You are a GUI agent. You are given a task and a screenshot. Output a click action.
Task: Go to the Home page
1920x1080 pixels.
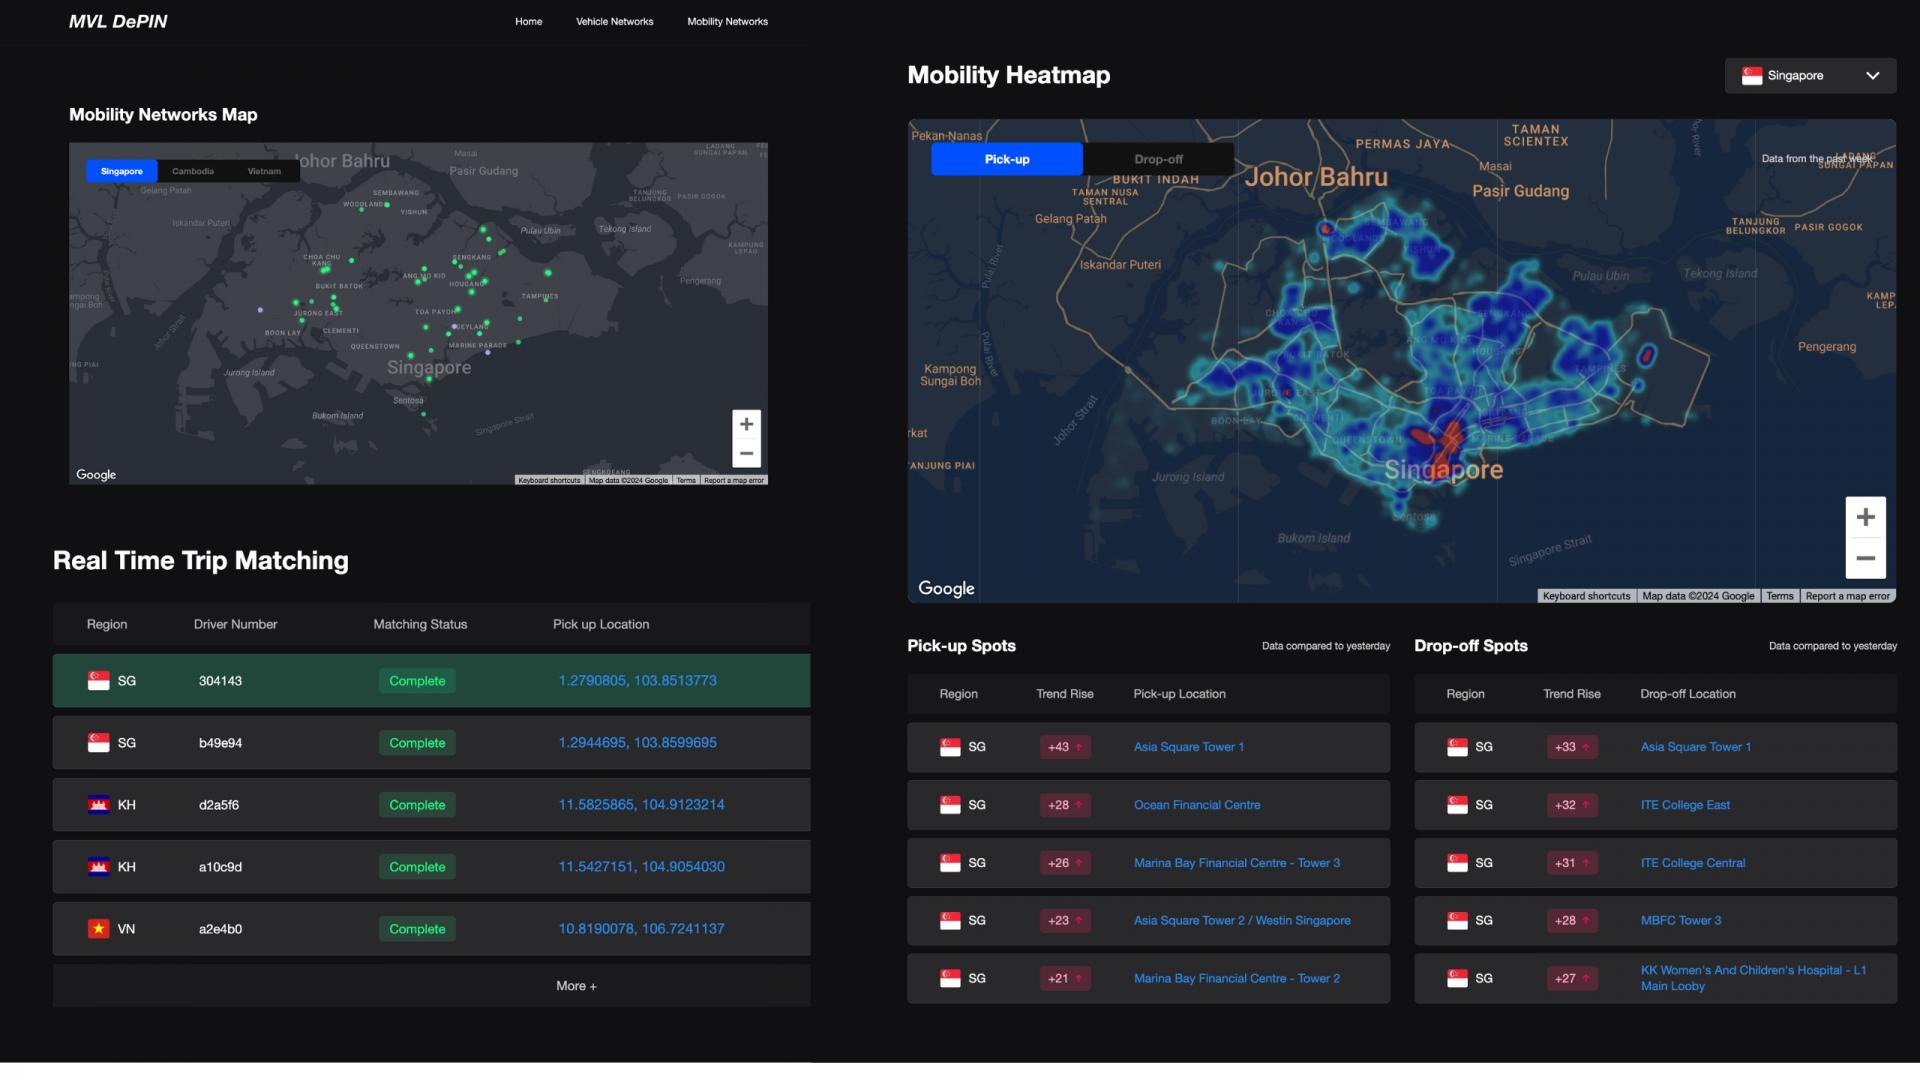[528, 22]
